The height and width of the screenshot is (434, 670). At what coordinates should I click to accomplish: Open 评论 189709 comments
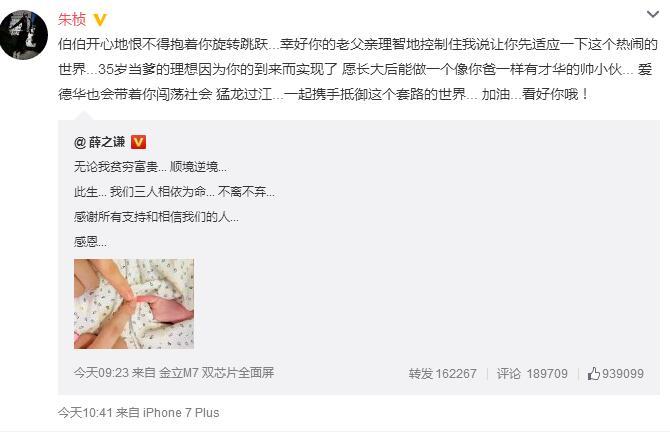532,374
